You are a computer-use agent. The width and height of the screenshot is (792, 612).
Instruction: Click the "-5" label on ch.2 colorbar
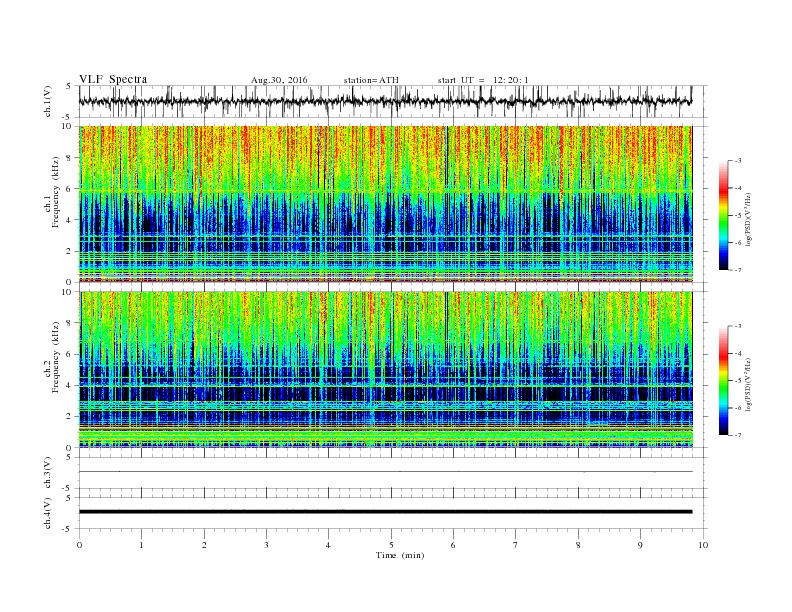738,381
